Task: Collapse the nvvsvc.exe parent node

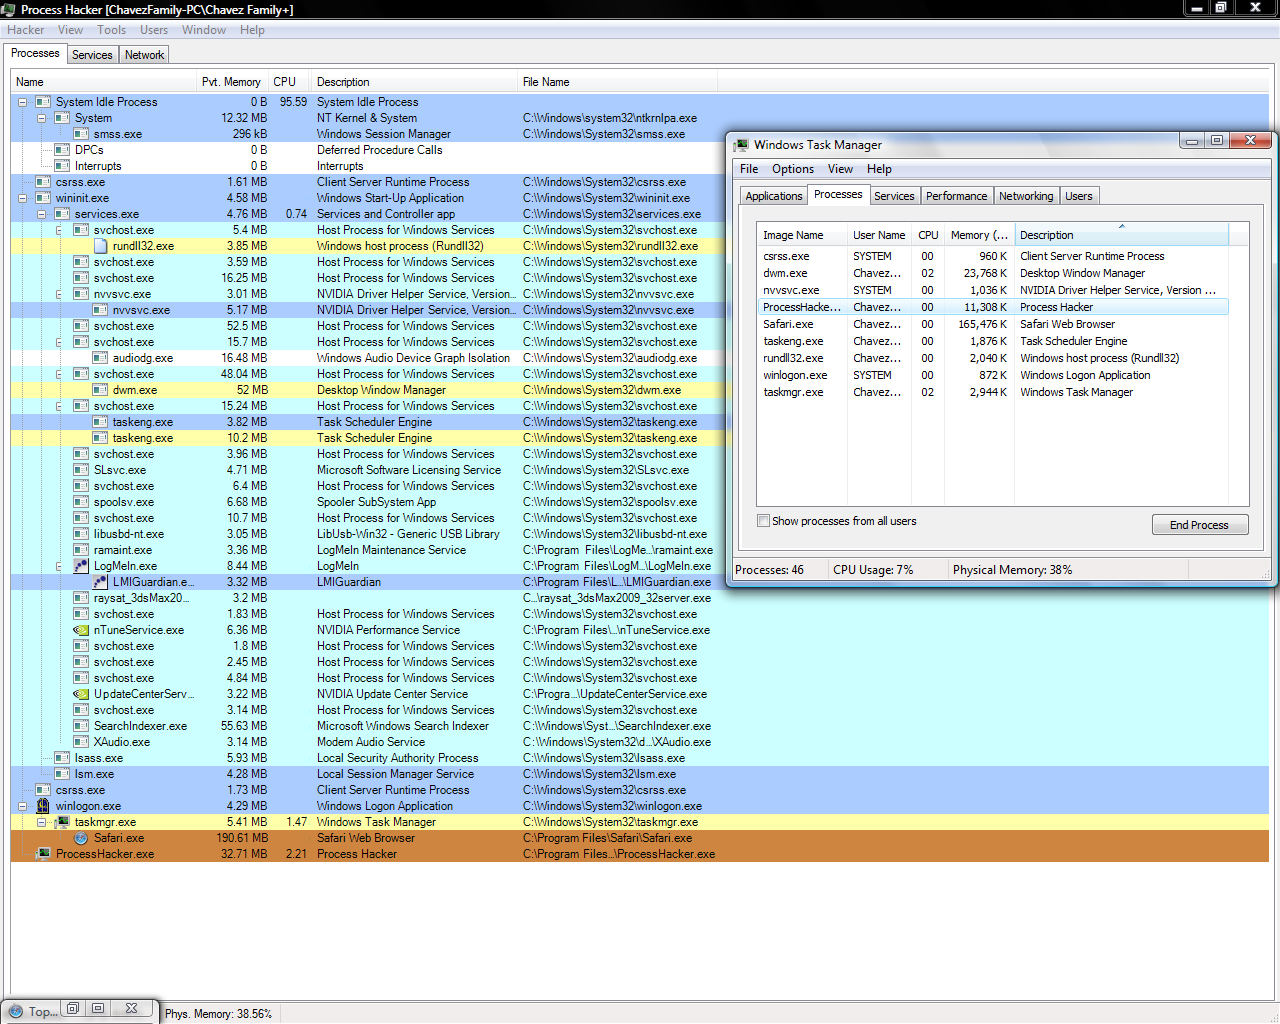Action: 61,294
